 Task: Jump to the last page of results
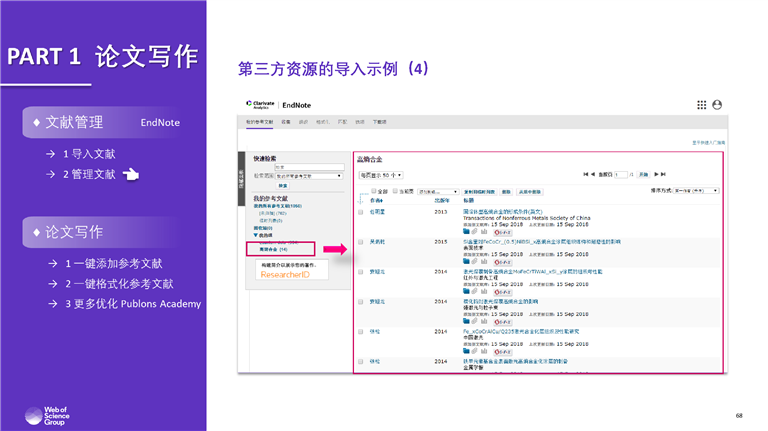[x=663, y=174]
